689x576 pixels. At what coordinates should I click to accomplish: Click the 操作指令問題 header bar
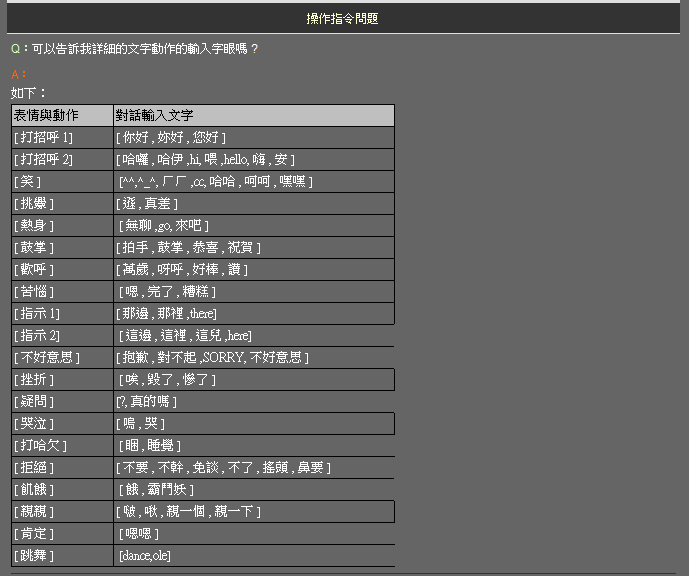[x=343, y=18]
